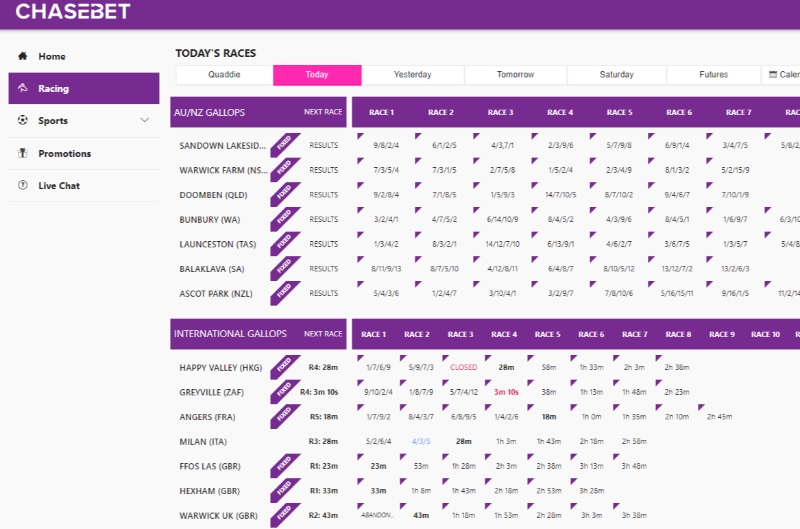
Task: Open the Saturday tab
Action: pos(616,74)
